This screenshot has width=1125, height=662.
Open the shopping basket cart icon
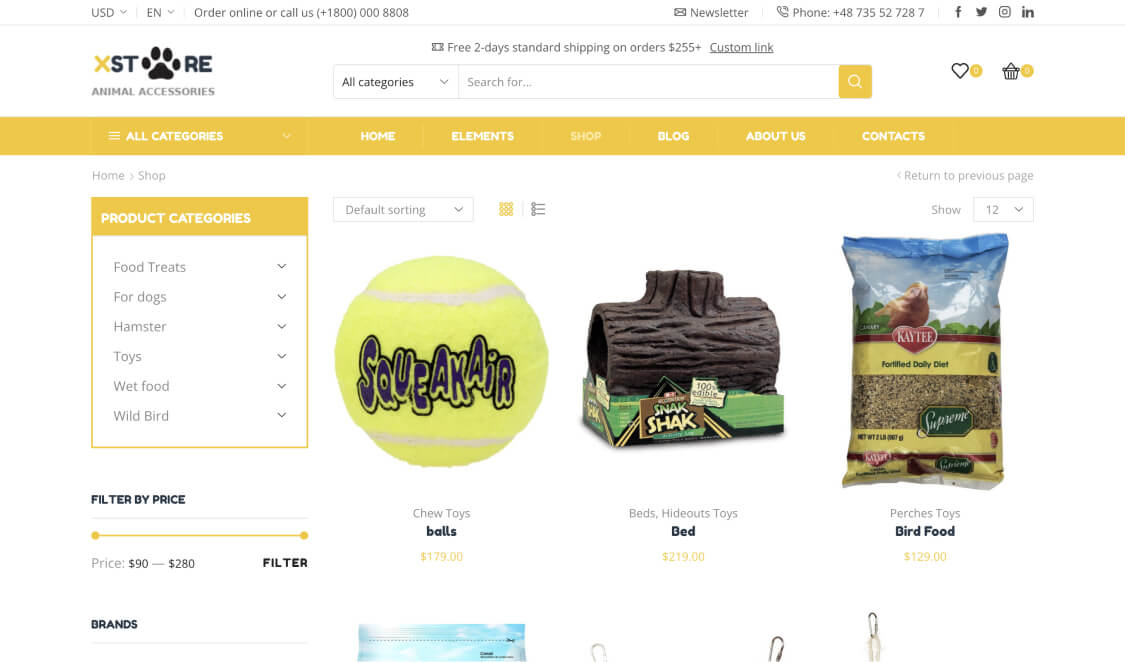[1011, 71]
